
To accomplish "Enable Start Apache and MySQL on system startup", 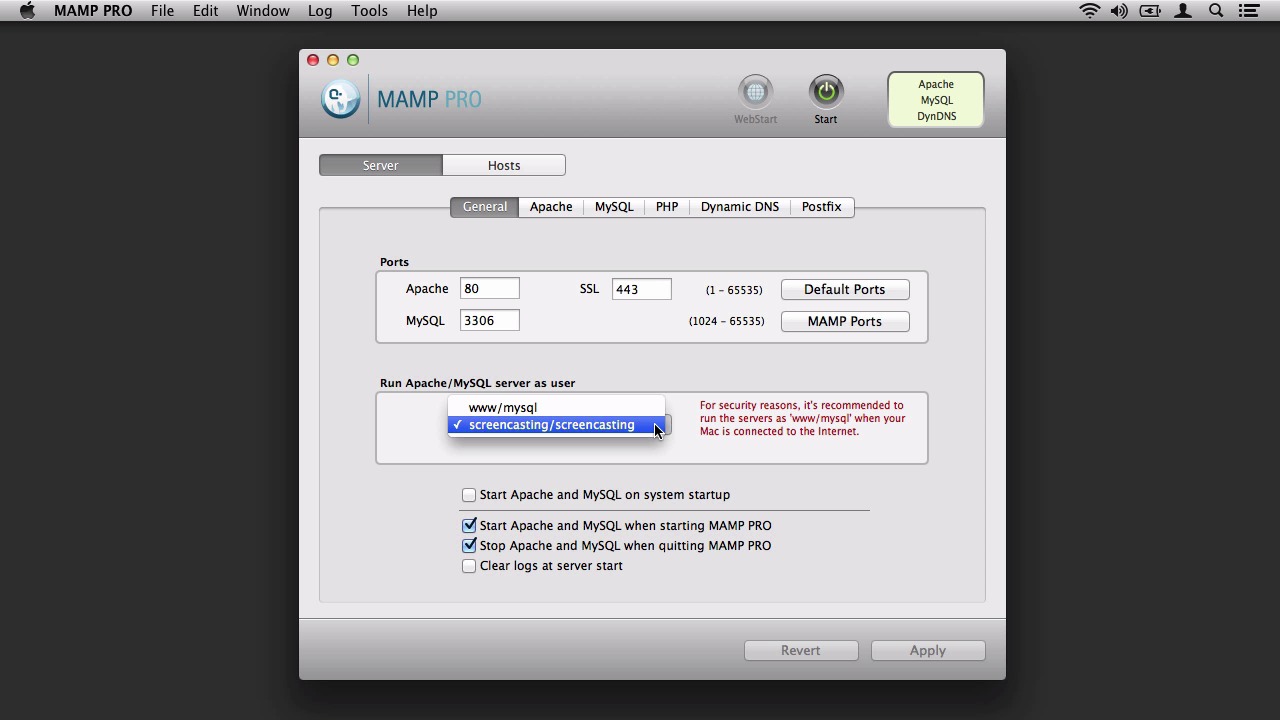I will pyautogui.click(x=469, y=495).
